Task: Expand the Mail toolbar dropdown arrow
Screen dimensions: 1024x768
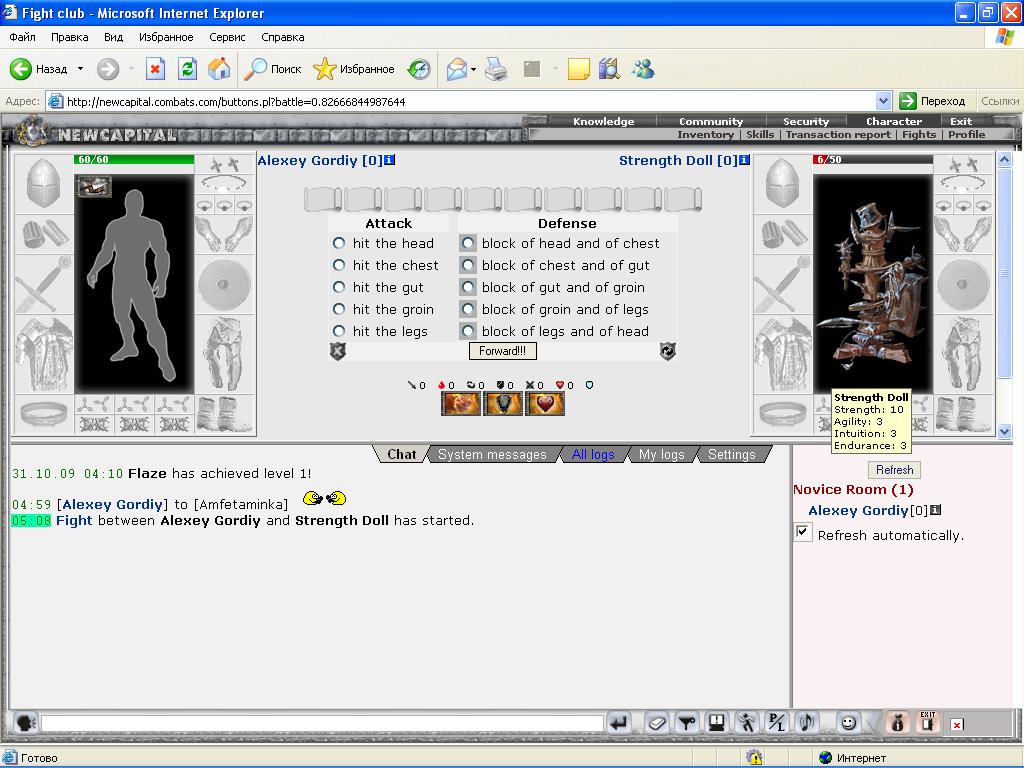Action: (473, 69)
